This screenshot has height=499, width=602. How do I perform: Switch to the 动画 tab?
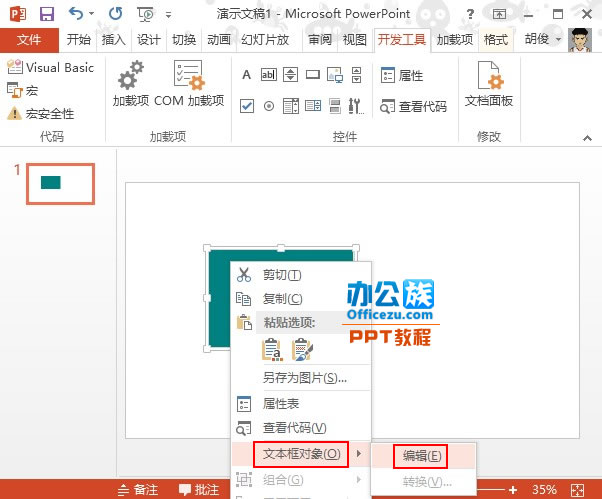point(219,40)
